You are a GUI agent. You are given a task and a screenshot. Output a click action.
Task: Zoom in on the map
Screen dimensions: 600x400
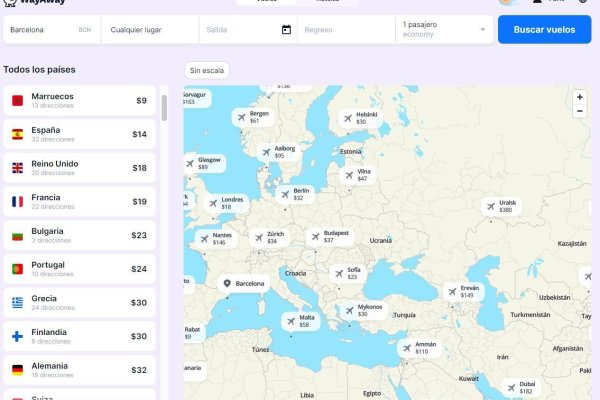[x=579, y=97]
